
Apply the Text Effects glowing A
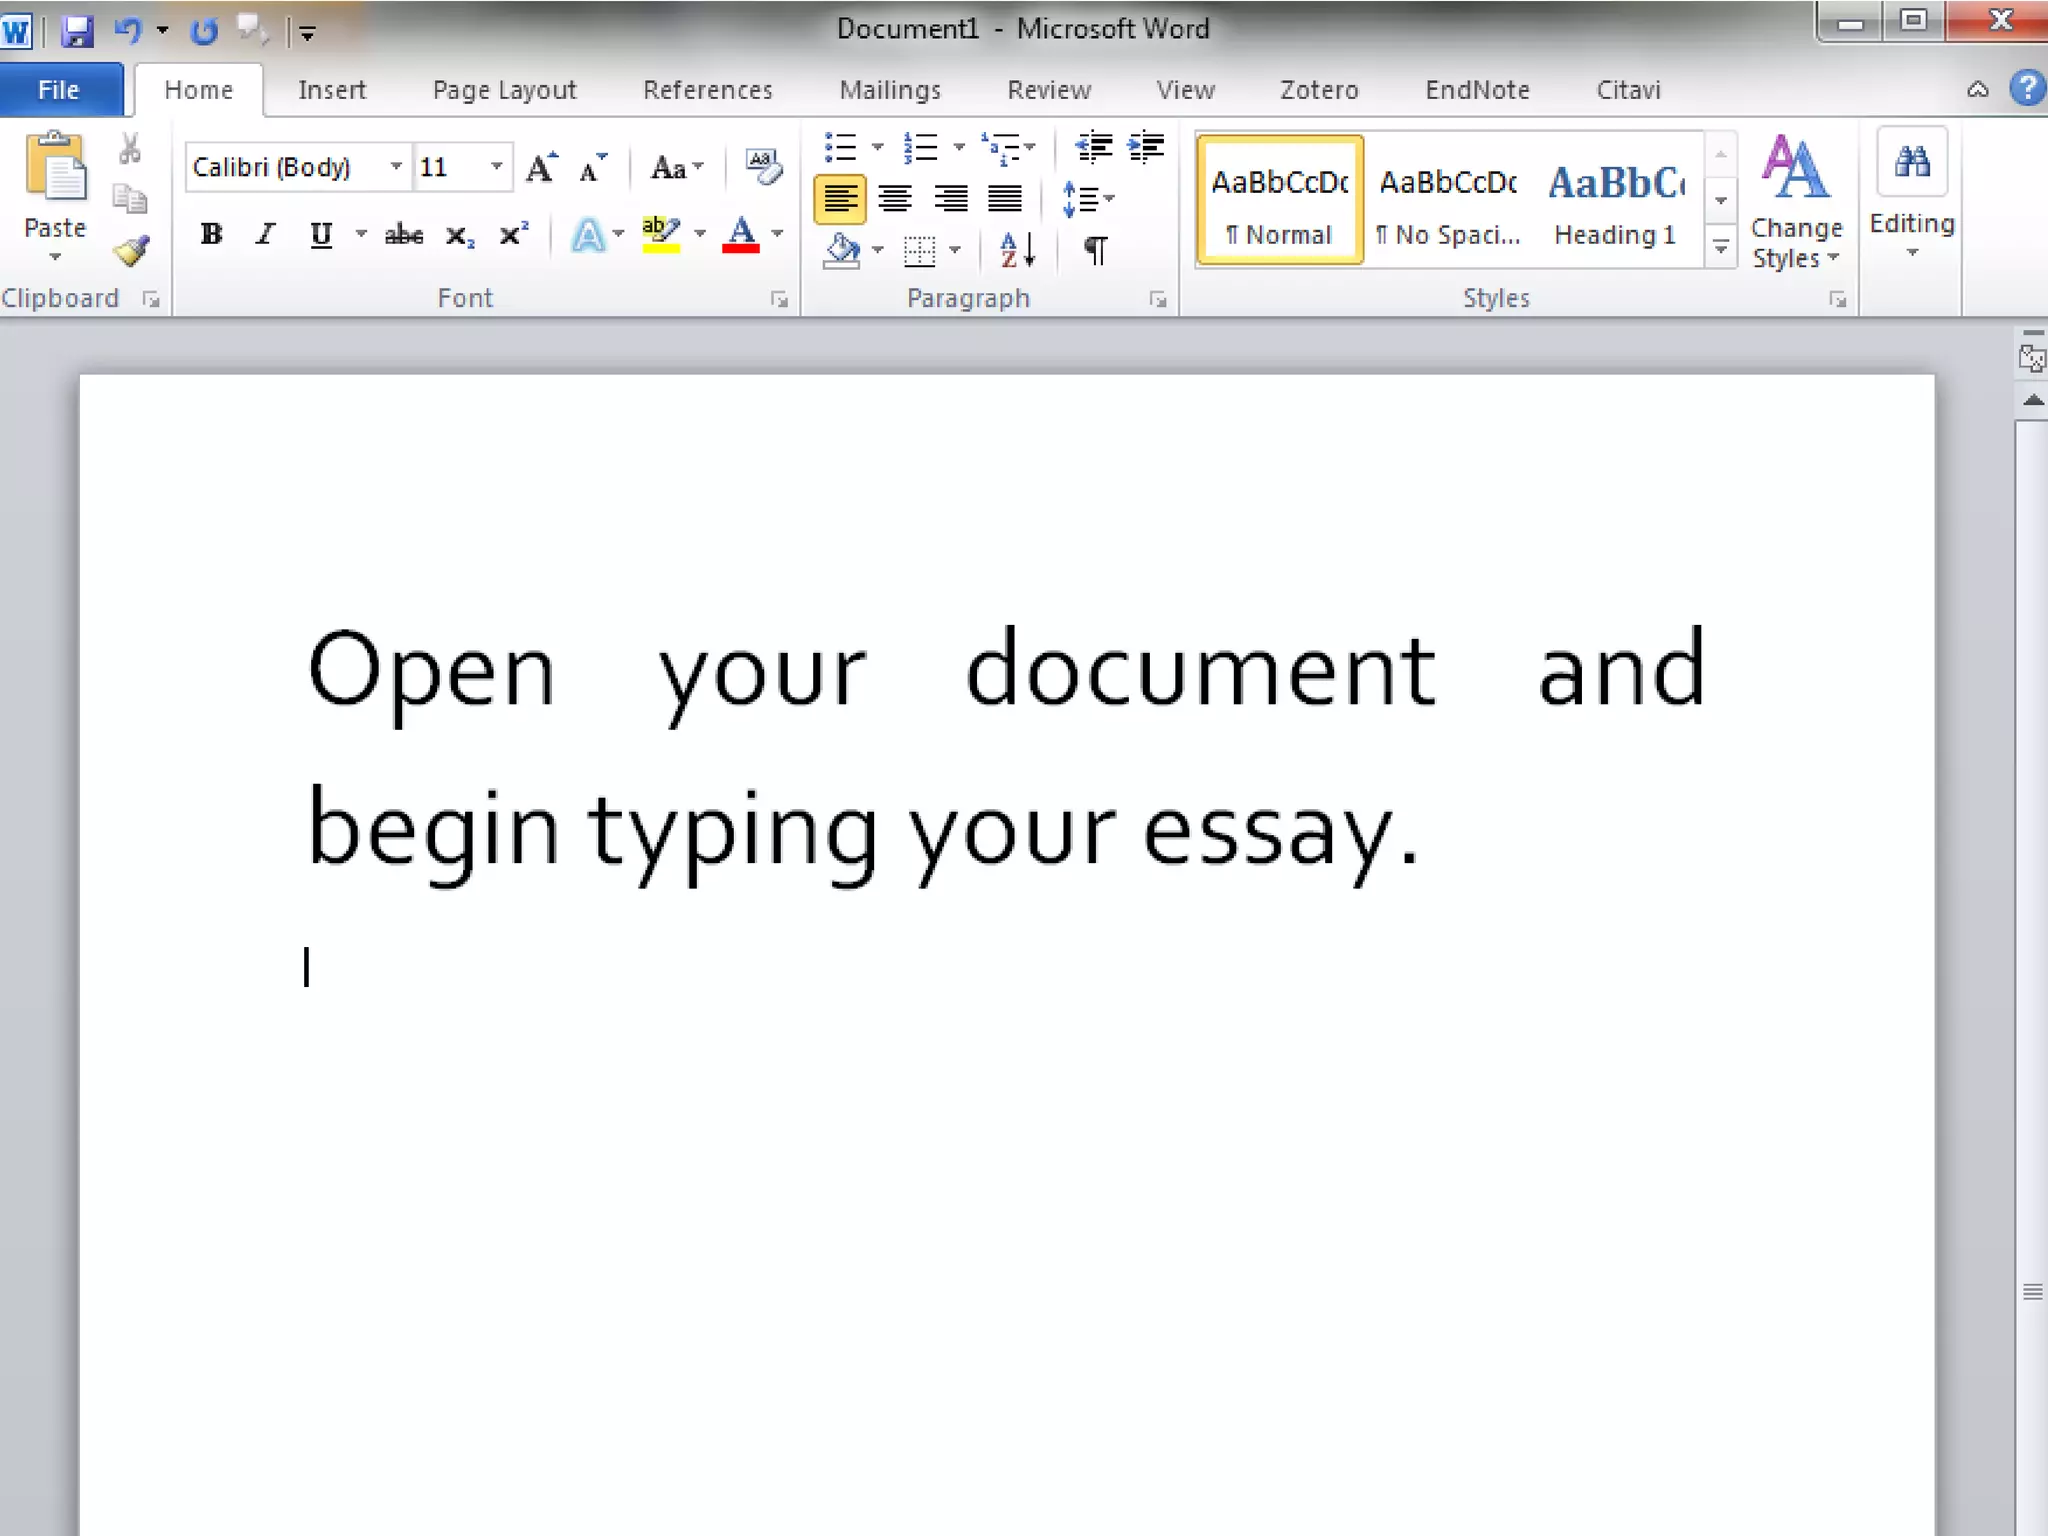588,235
